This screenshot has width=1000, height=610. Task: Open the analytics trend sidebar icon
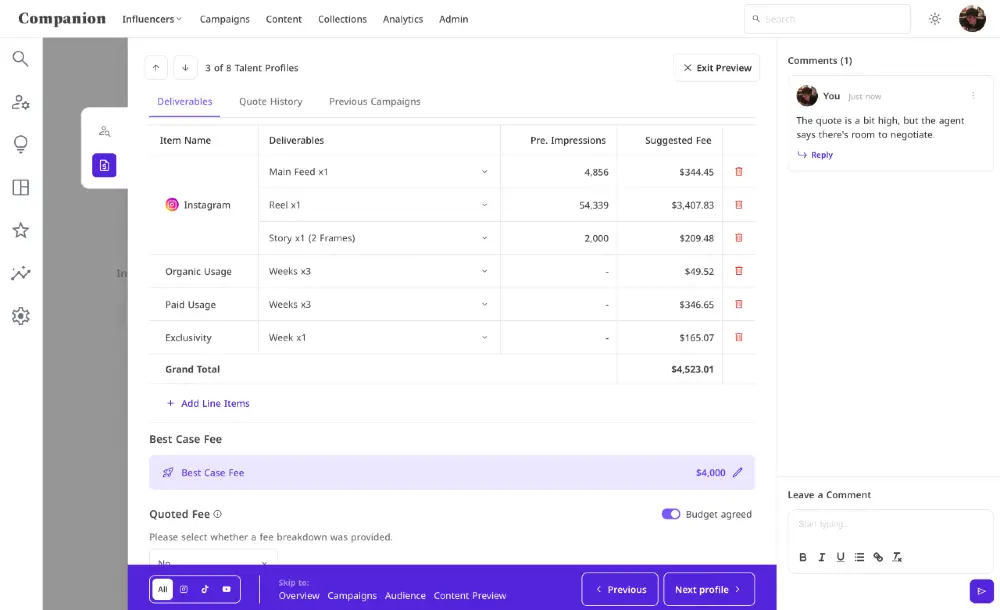[x=20, y=273]
